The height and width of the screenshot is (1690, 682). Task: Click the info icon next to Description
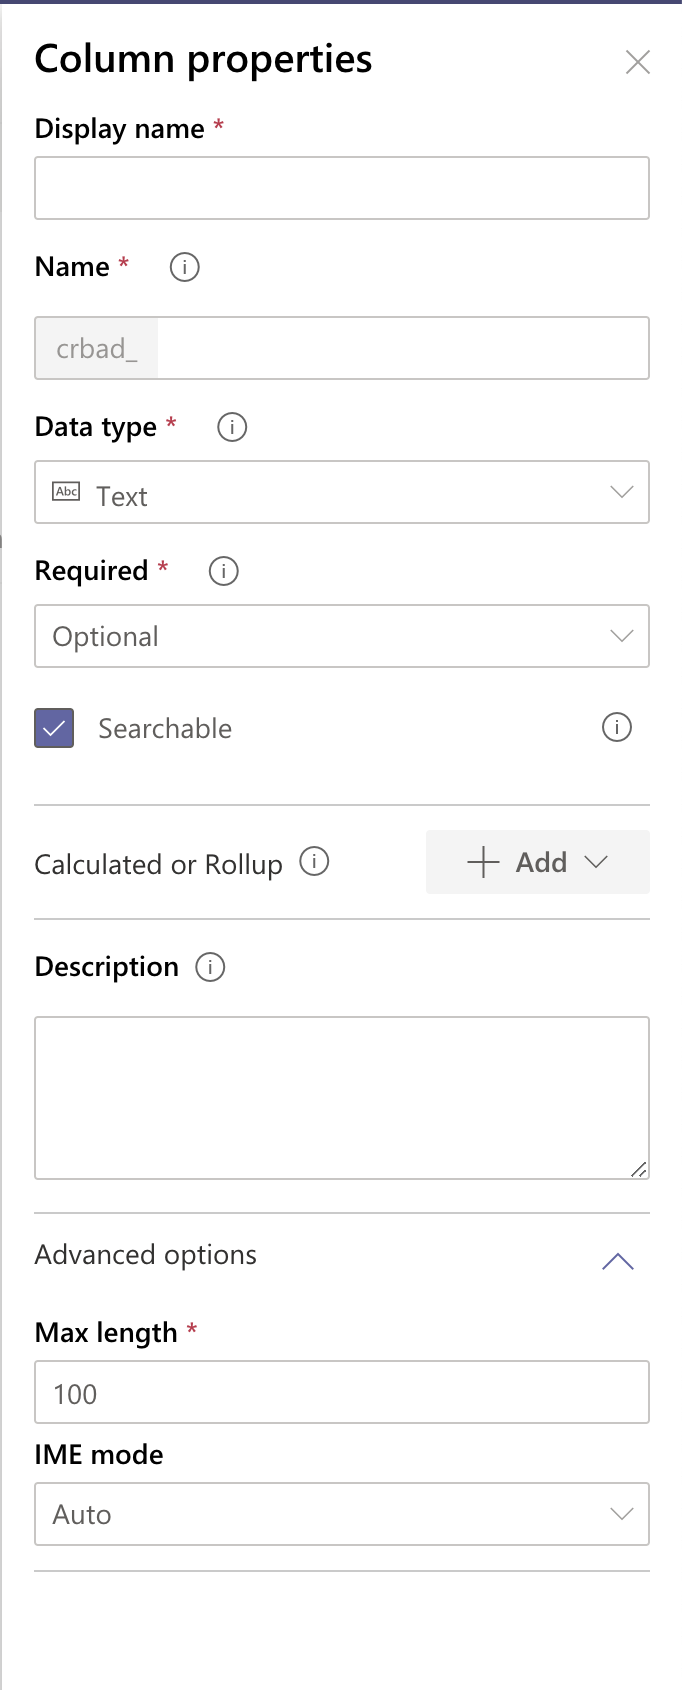(x=210, y=967)
